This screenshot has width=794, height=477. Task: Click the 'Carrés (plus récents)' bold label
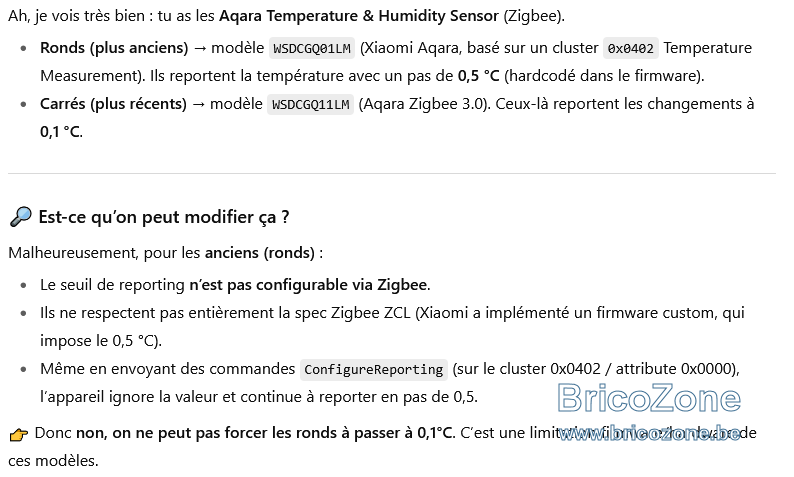pos(113,104)
